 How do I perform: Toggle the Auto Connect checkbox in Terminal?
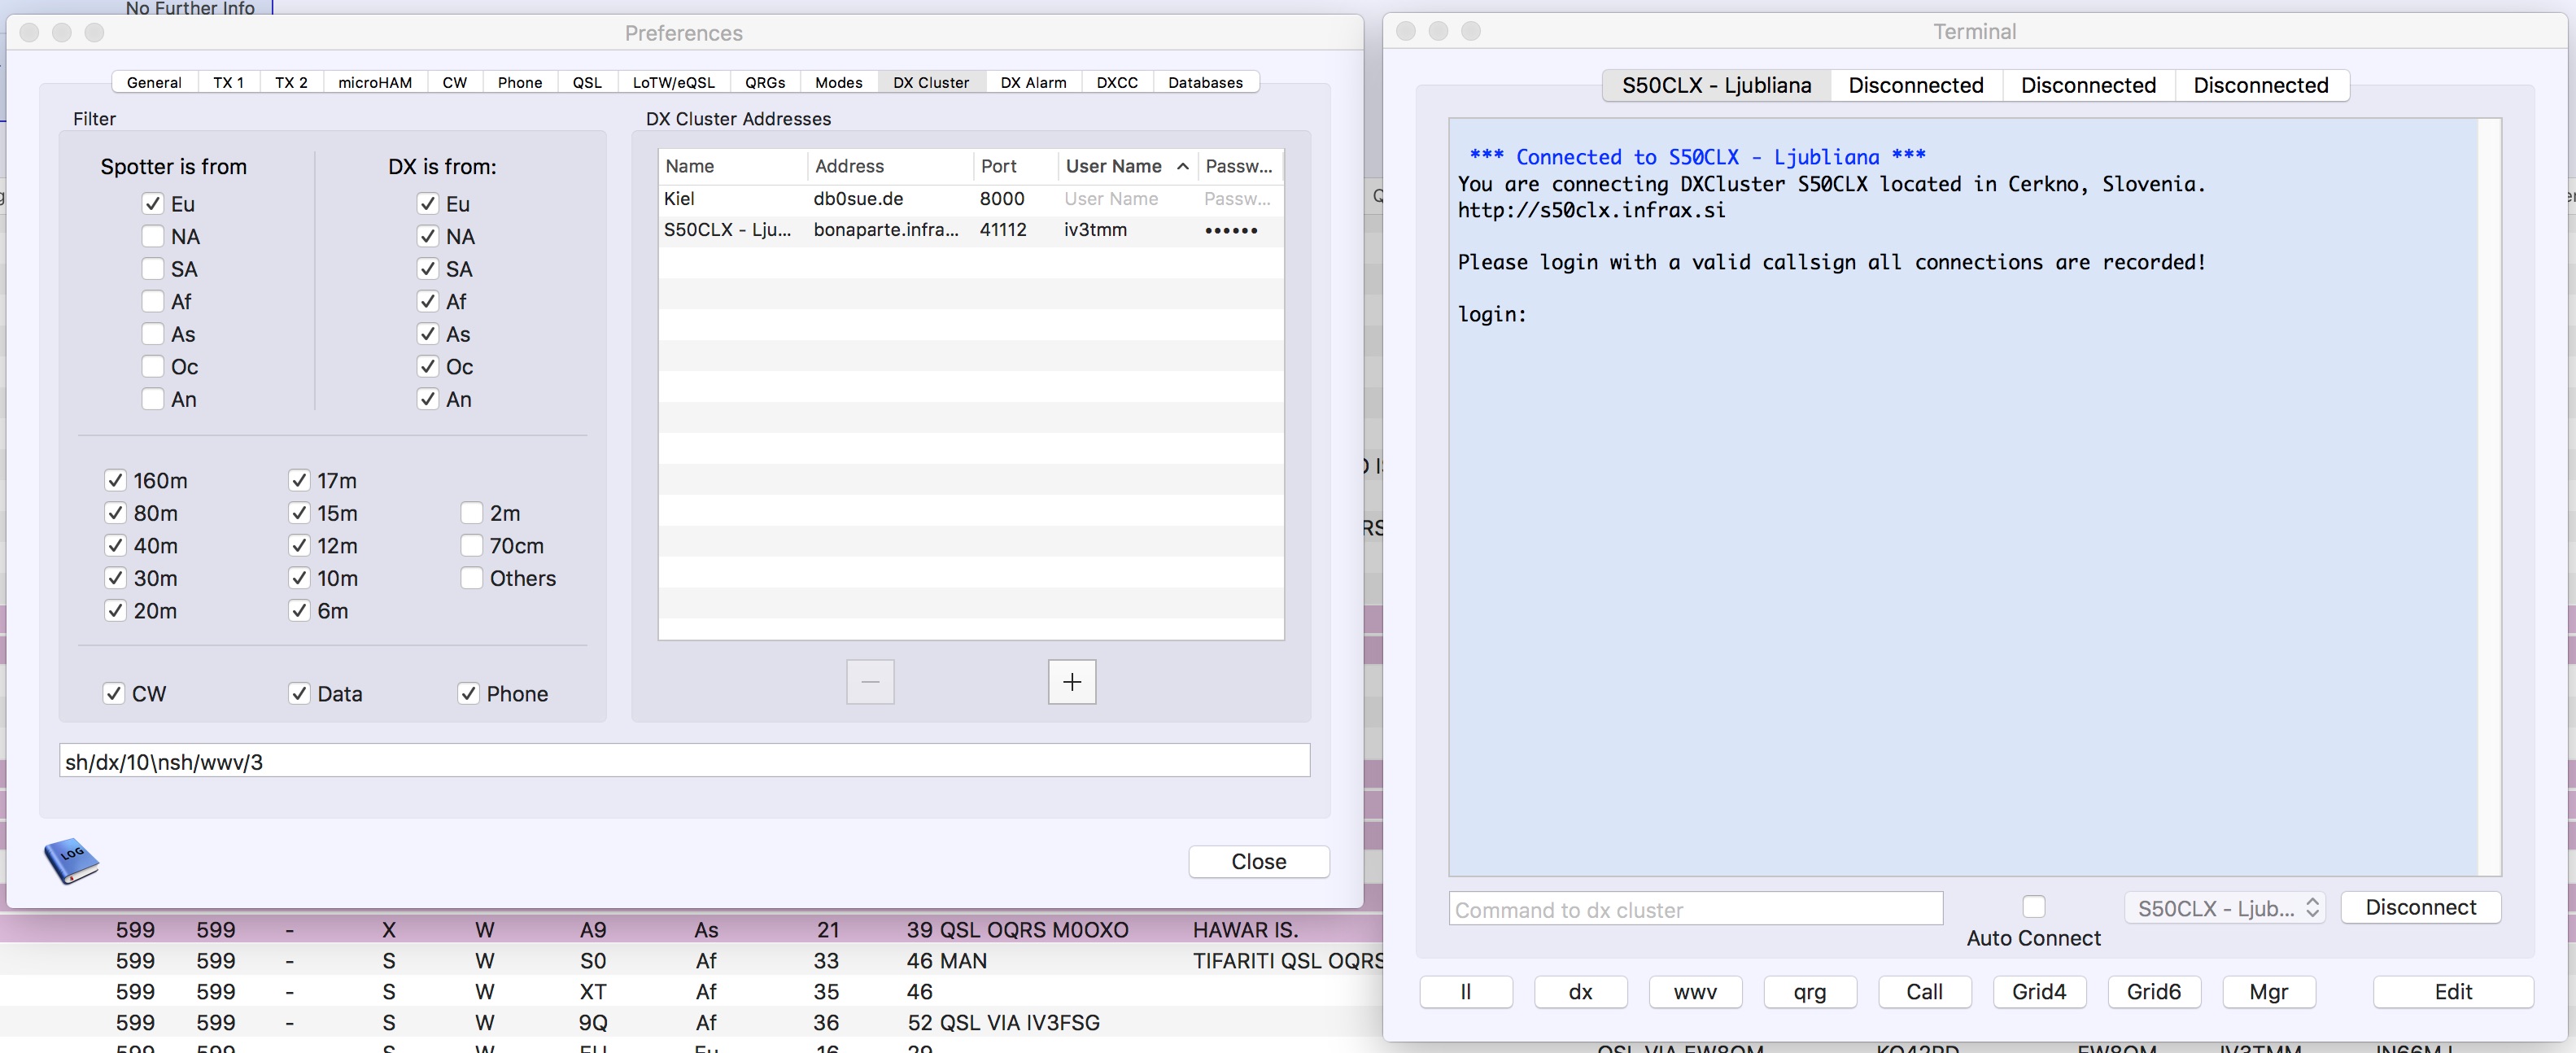(x=2033, y=906)
